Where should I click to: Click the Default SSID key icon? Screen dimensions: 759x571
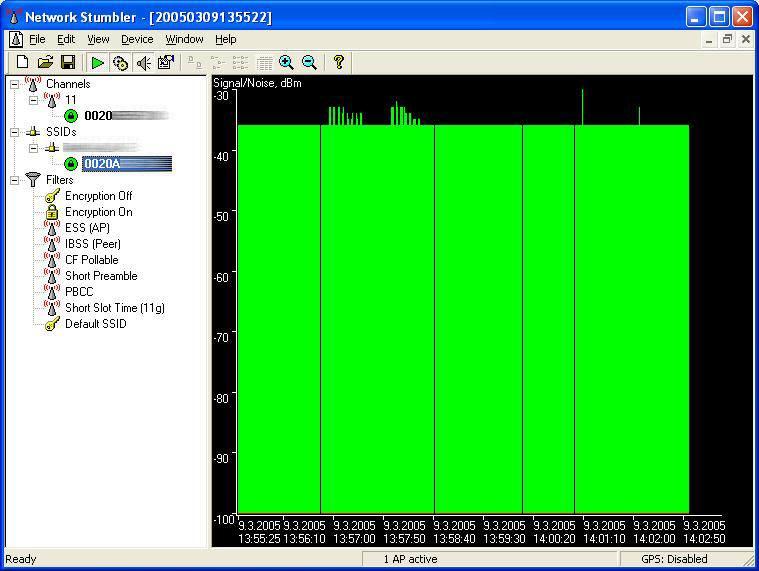[x=52, y=324]
